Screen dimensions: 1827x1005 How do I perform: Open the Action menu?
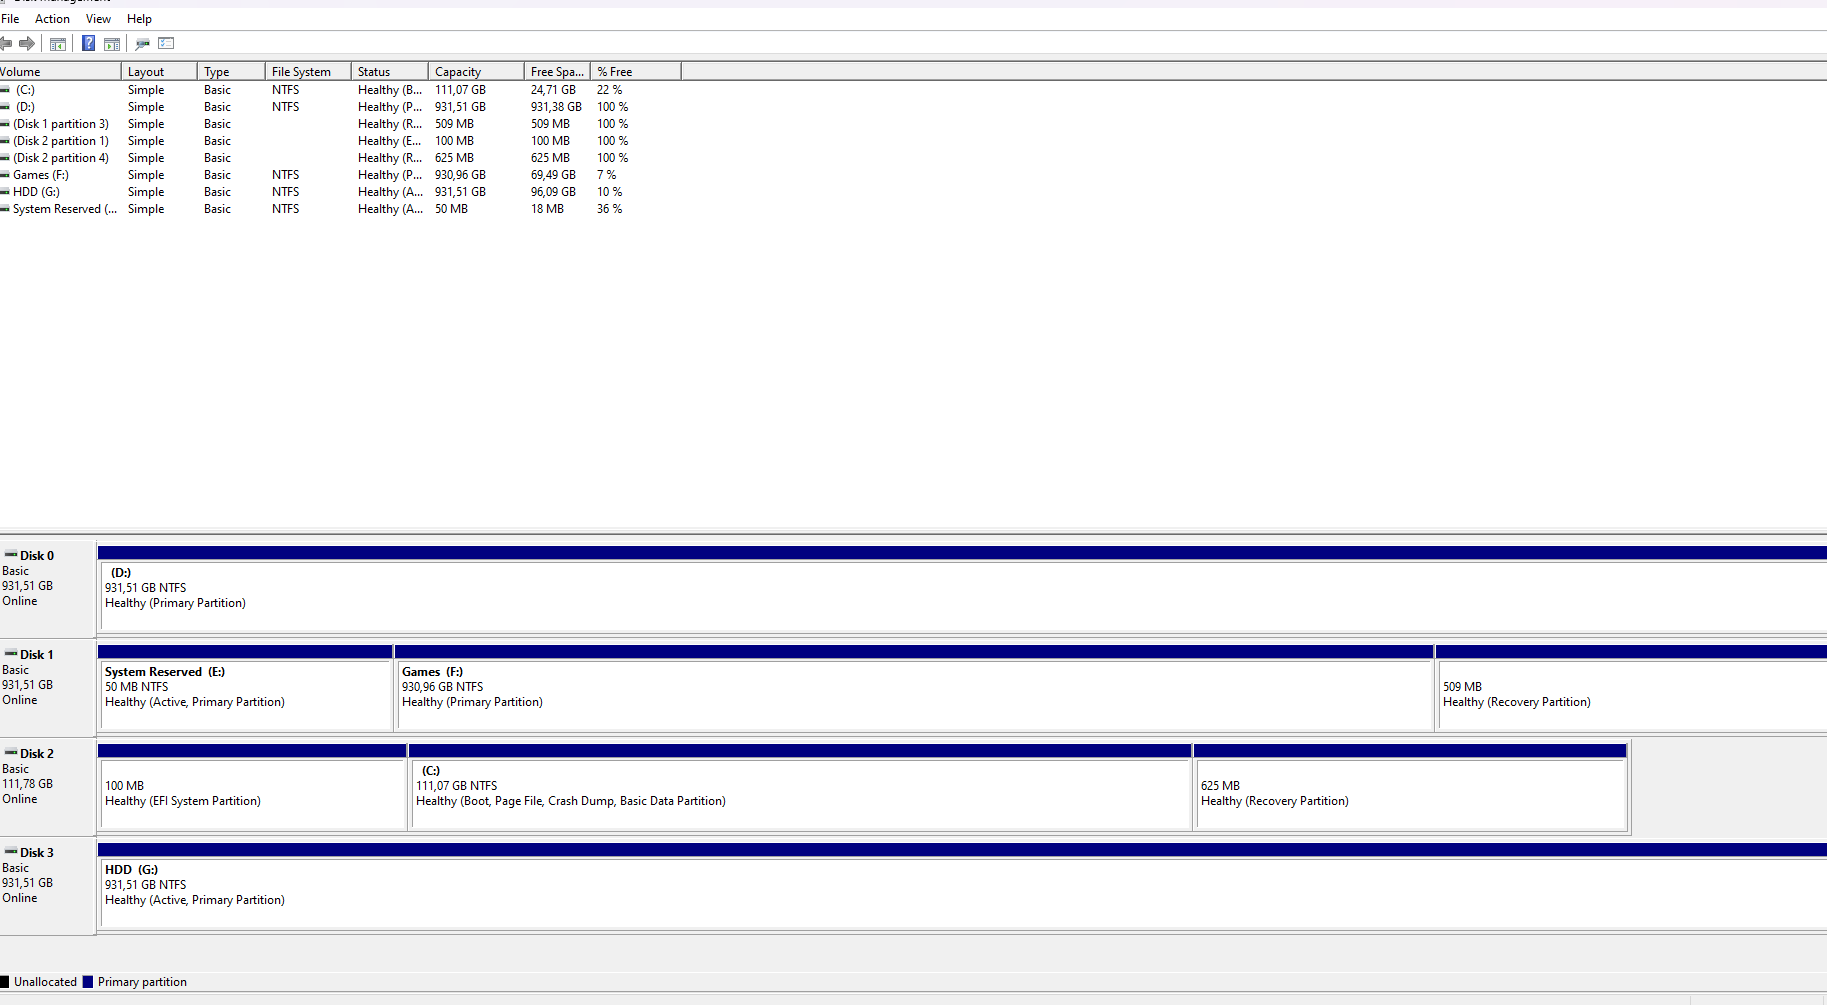(52, 19)
